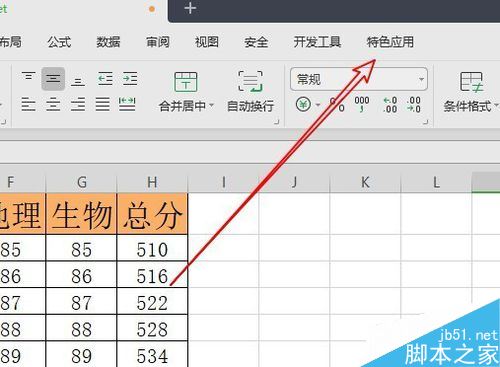Click the distributed alignment icon
The height and width of the screenshot is (367, 500).
tap(127, 104)
